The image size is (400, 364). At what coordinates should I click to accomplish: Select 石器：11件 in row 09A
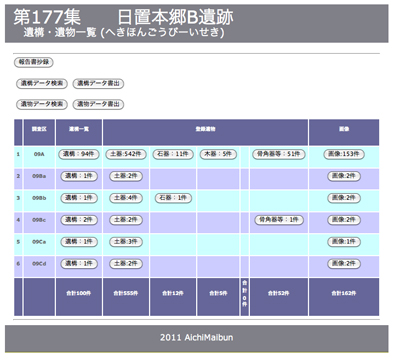point(173,154)
